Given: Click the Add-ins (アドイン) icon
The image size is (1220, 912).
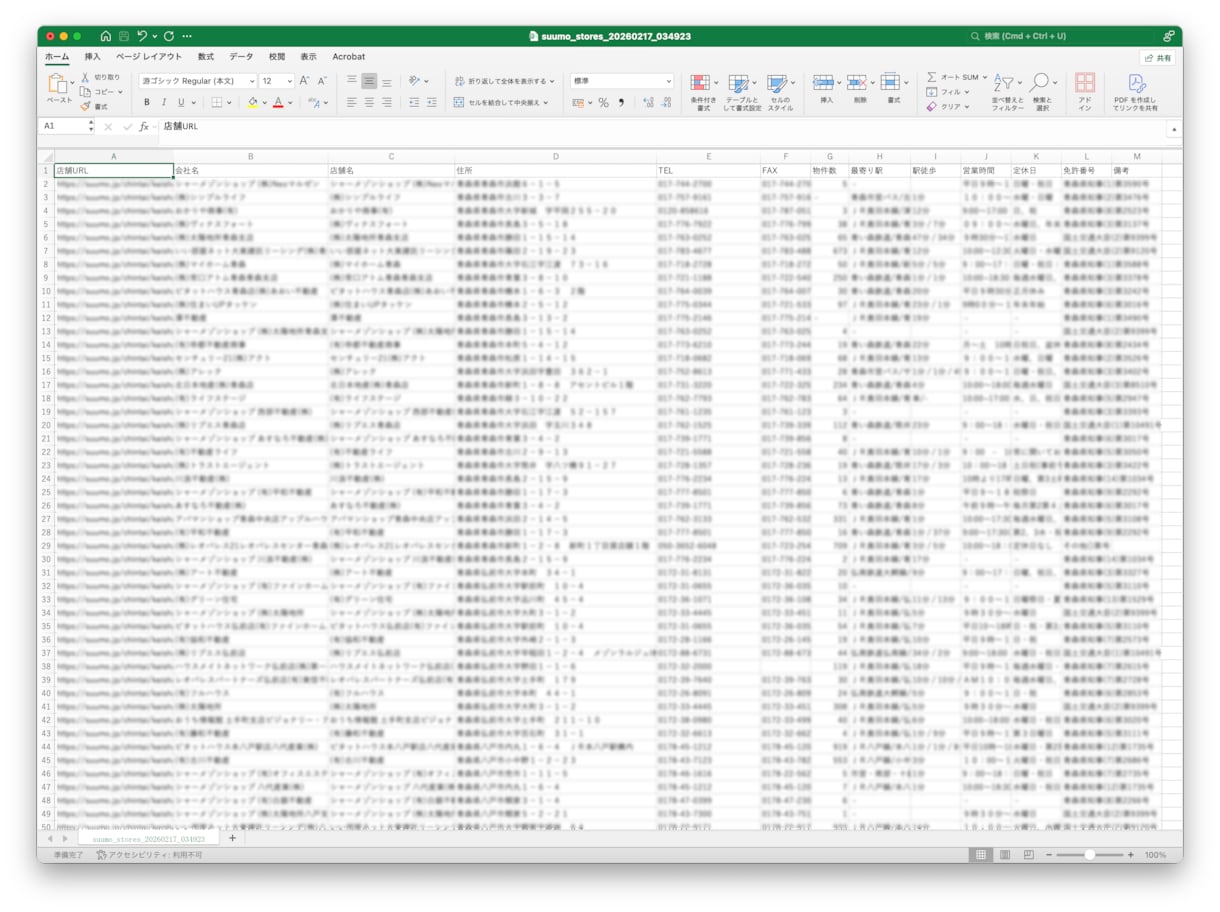Looking at the screenshot, I should pyautogui.click(x=1085, y=83).
